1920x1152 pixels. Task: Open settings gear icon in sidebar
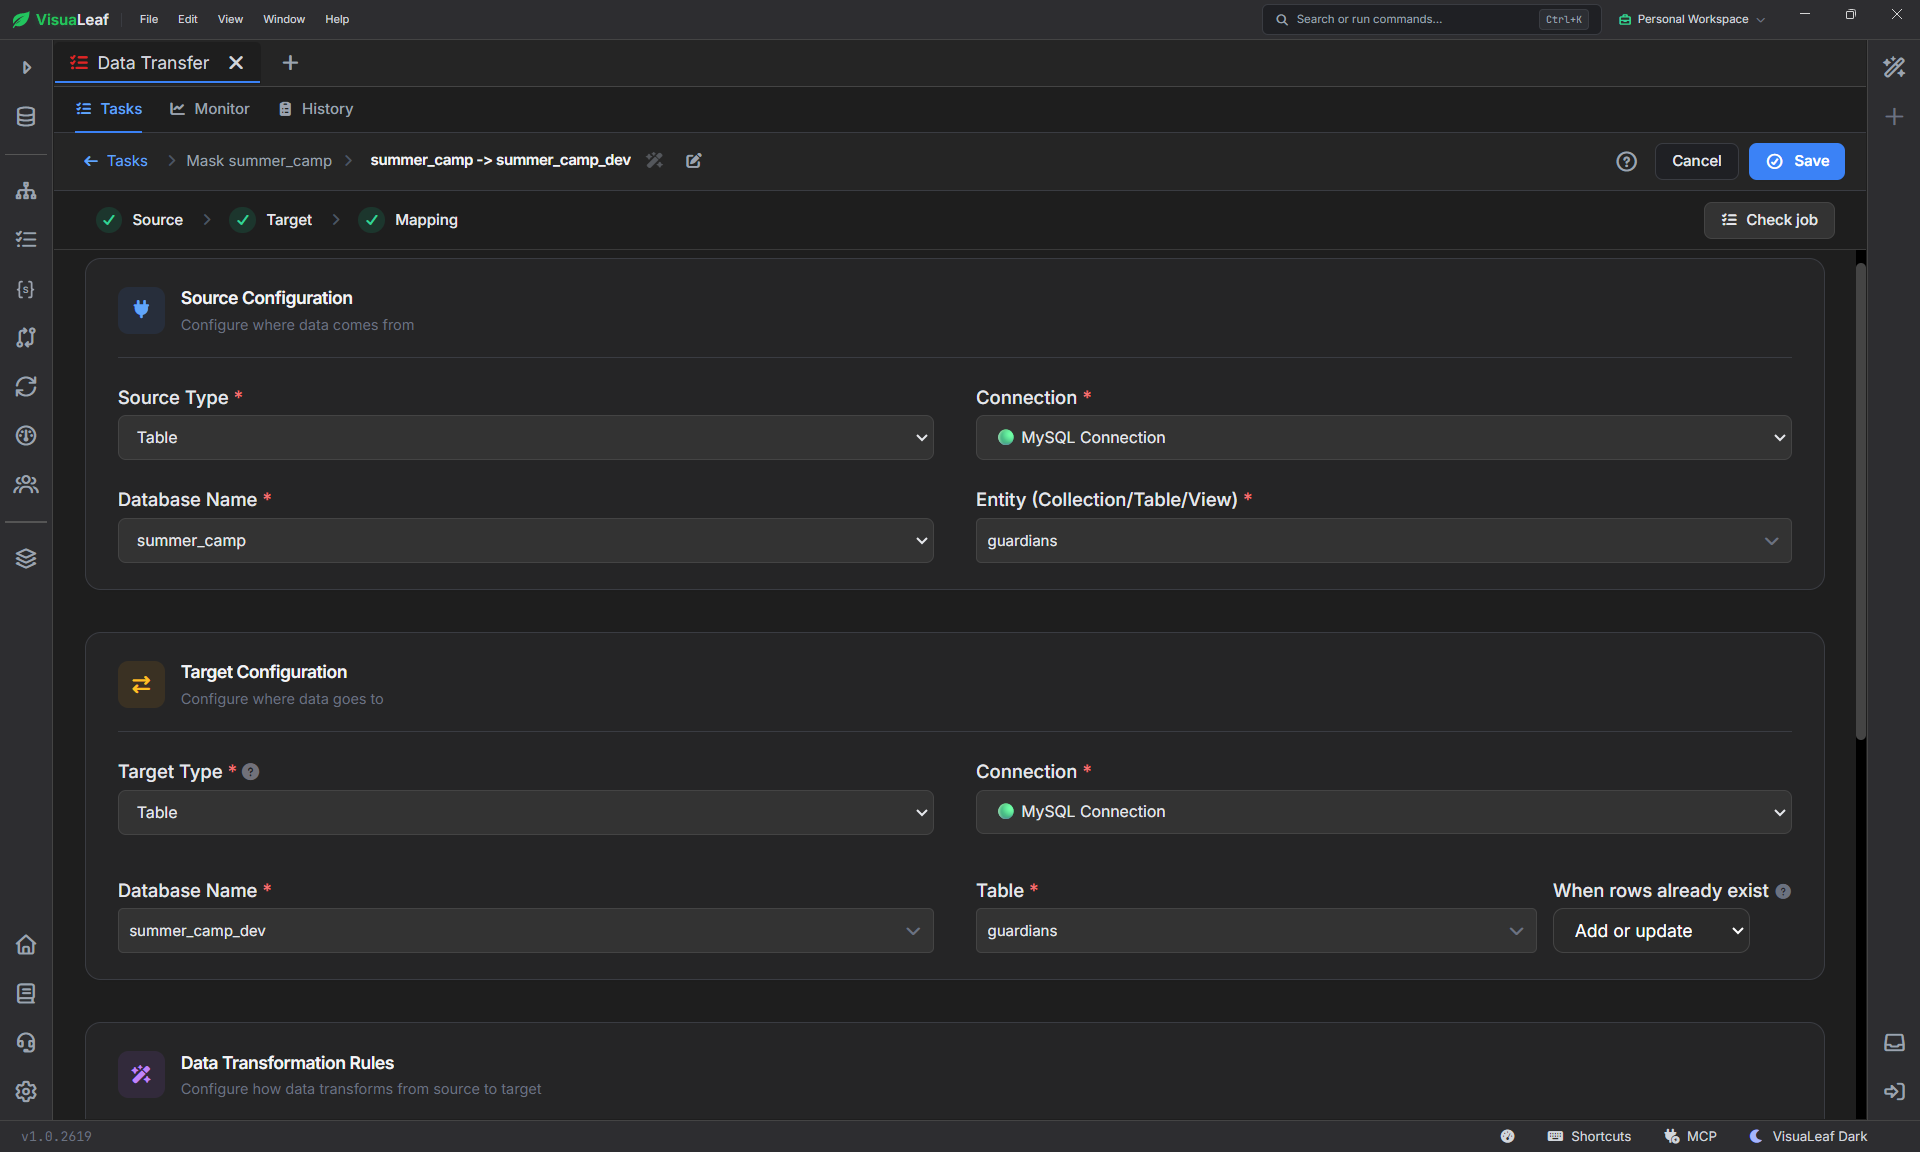pyautogui.click(x=26, y=1091)
